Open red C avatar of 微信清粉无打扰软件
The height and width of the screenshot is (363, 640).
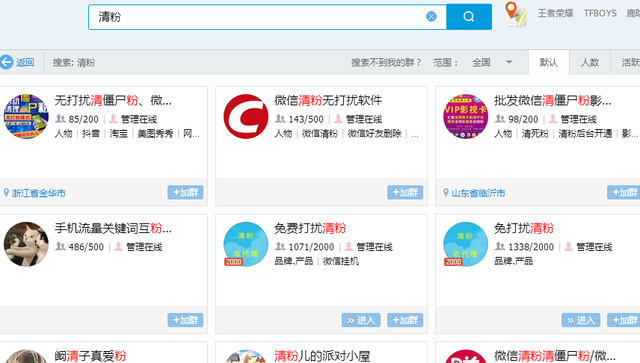point(246,116)
